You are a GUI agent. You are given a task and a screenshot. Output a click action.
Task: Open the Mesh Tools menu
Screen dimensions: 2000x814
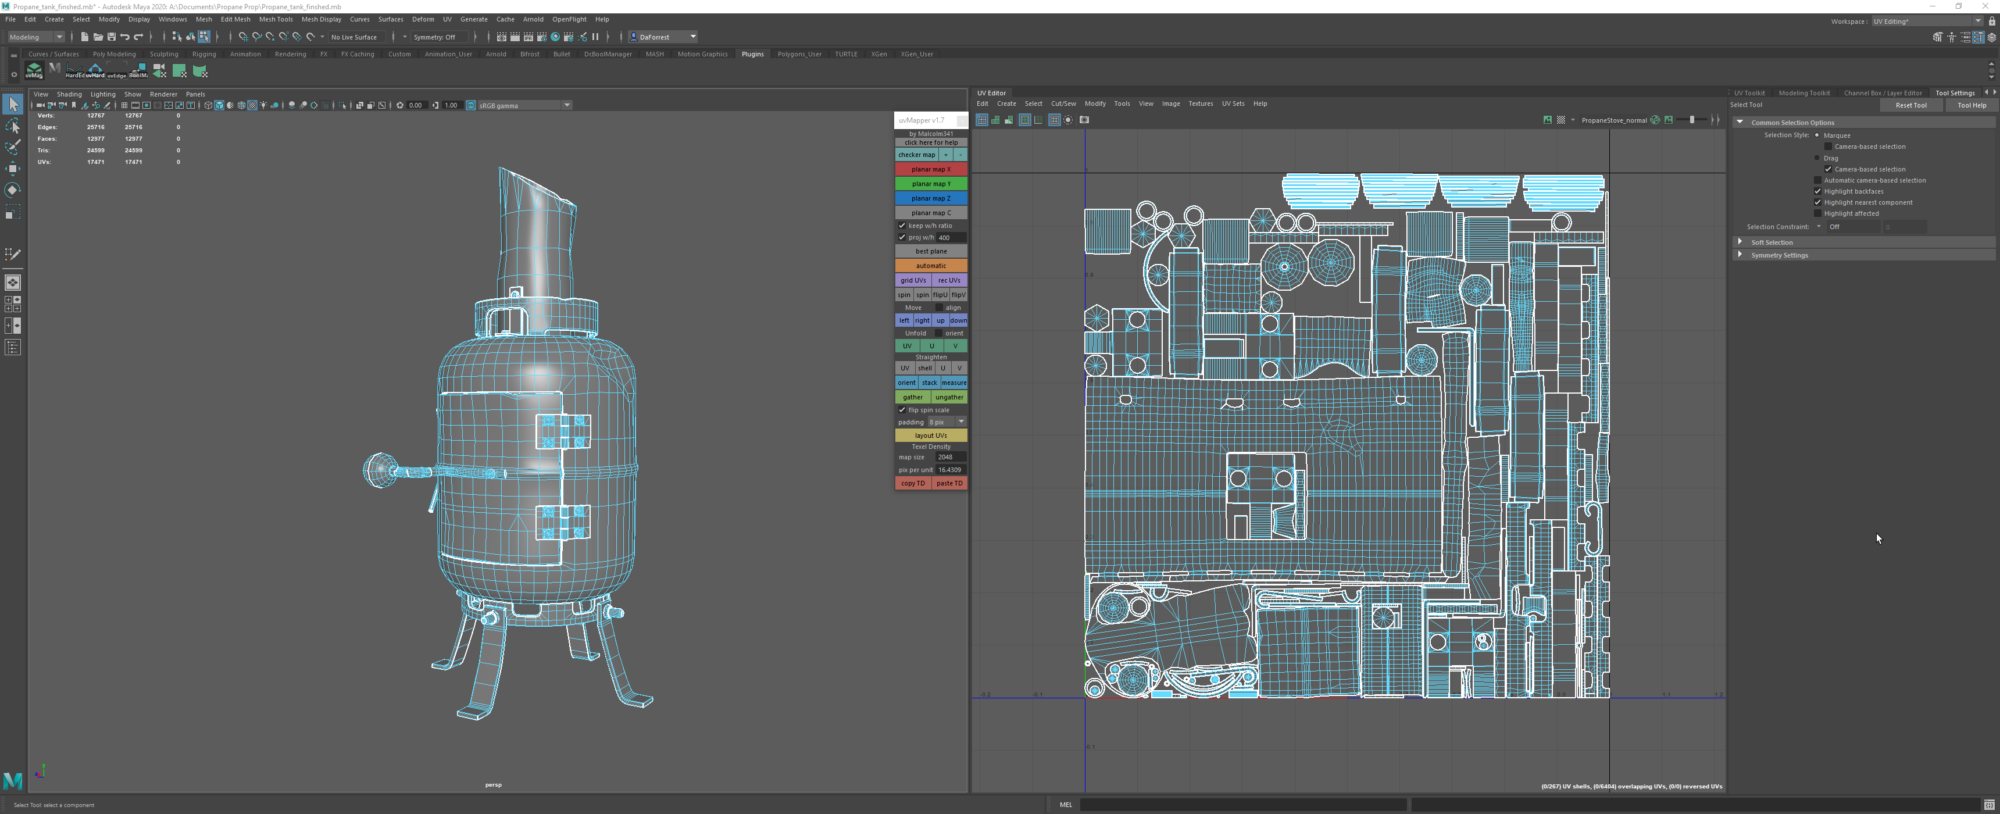pos(276,19)
